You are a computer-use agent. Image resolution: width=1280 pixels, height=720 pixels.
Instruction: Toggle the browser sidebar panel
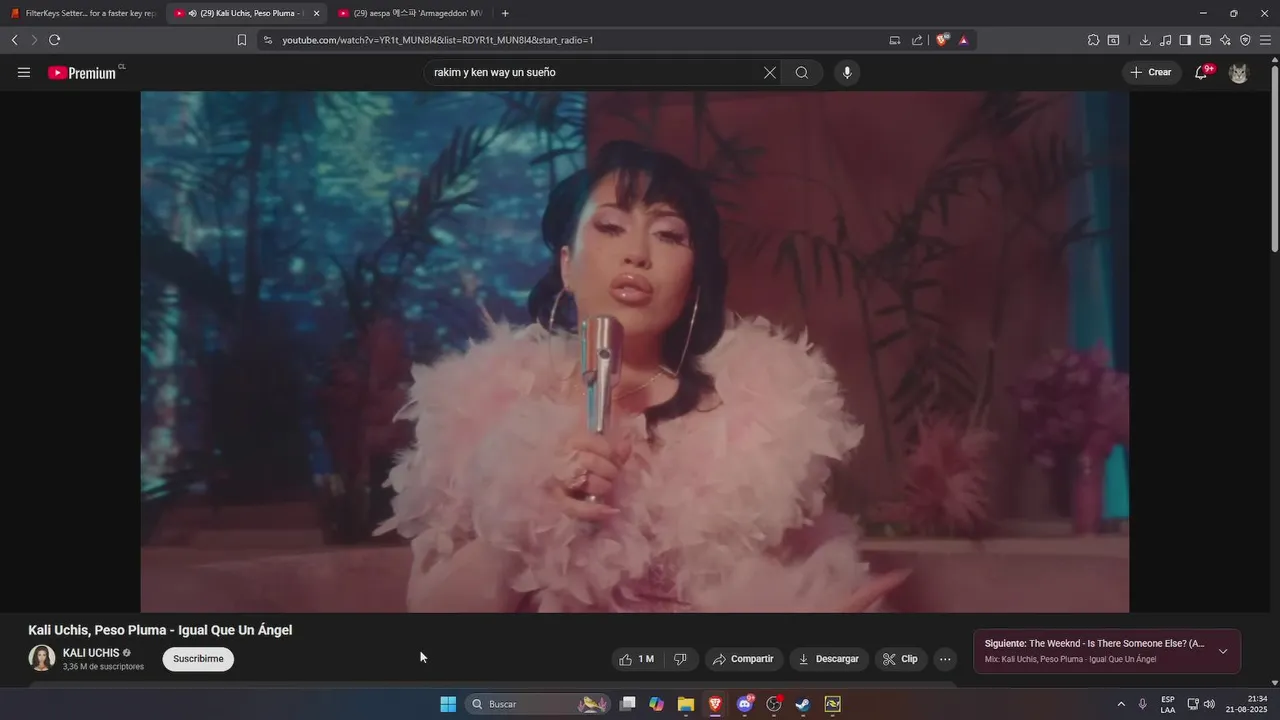[x=1185, y=40]
